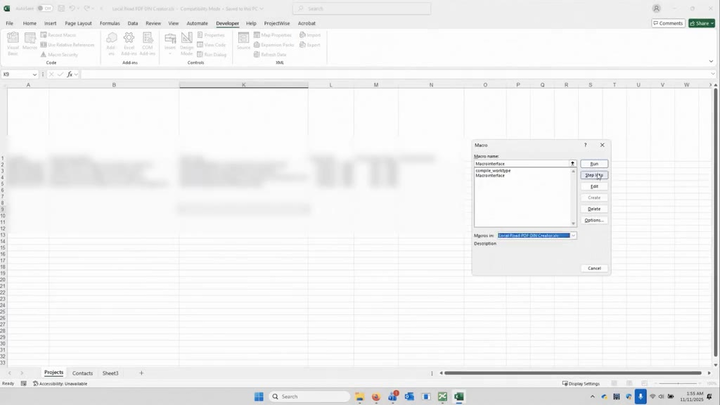
Task: Click Run Dialog in Controls group
Action: pyautogui.click(x=212, y=55)
